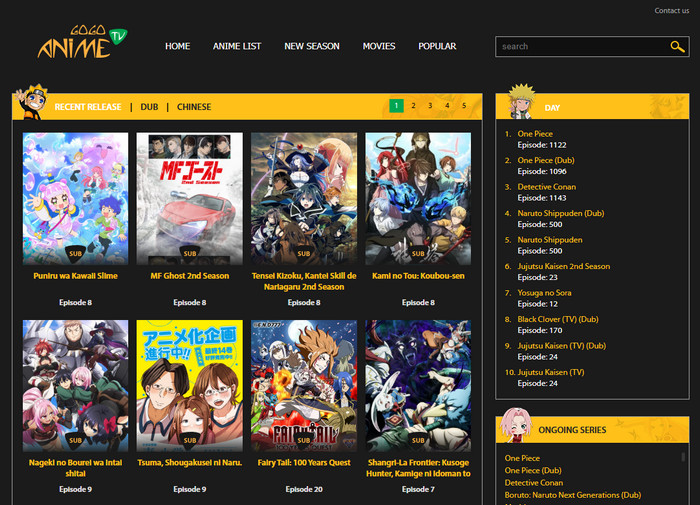Open Kami no Tou: Koubou-sen poster
700x505 pixels.
[418, 198]
